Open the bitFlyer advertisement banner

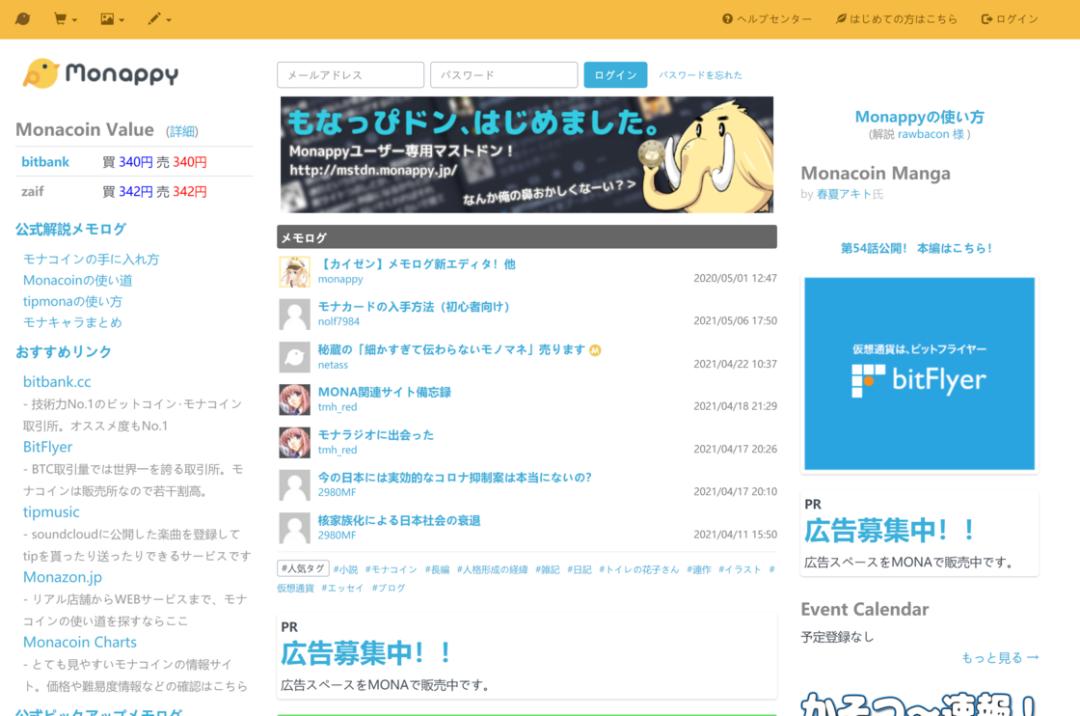(x=919, y=374)
